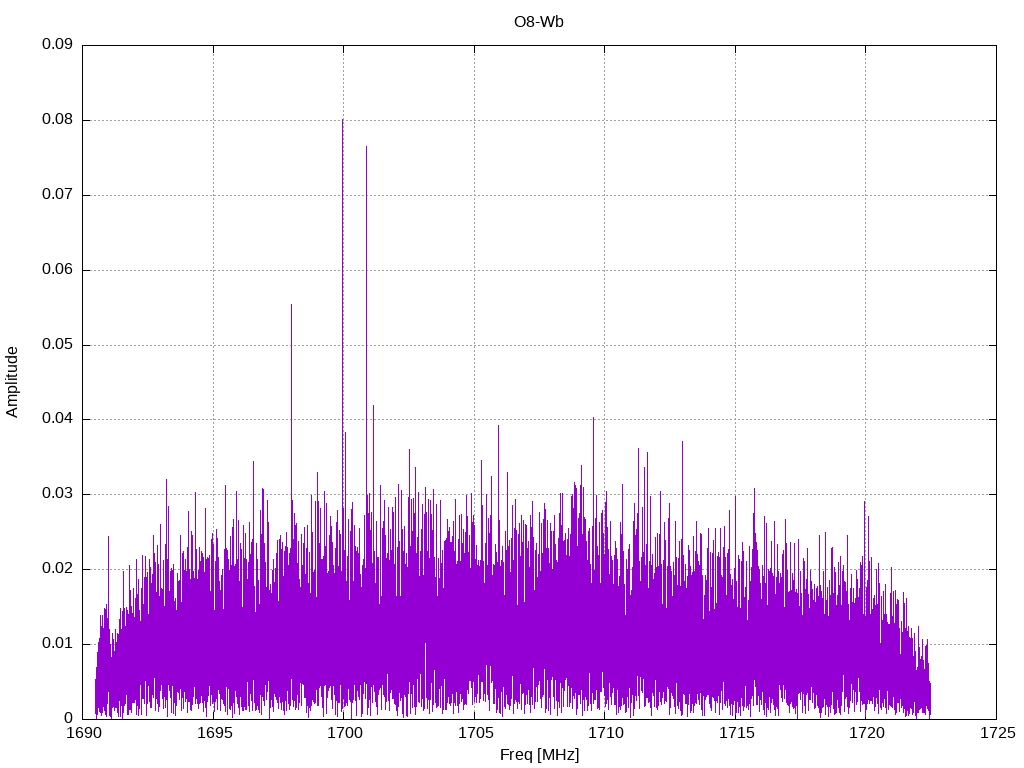Click the 0.03 y-axis tick label
This screenshot has height=768, width=1024.
[56, 494]
